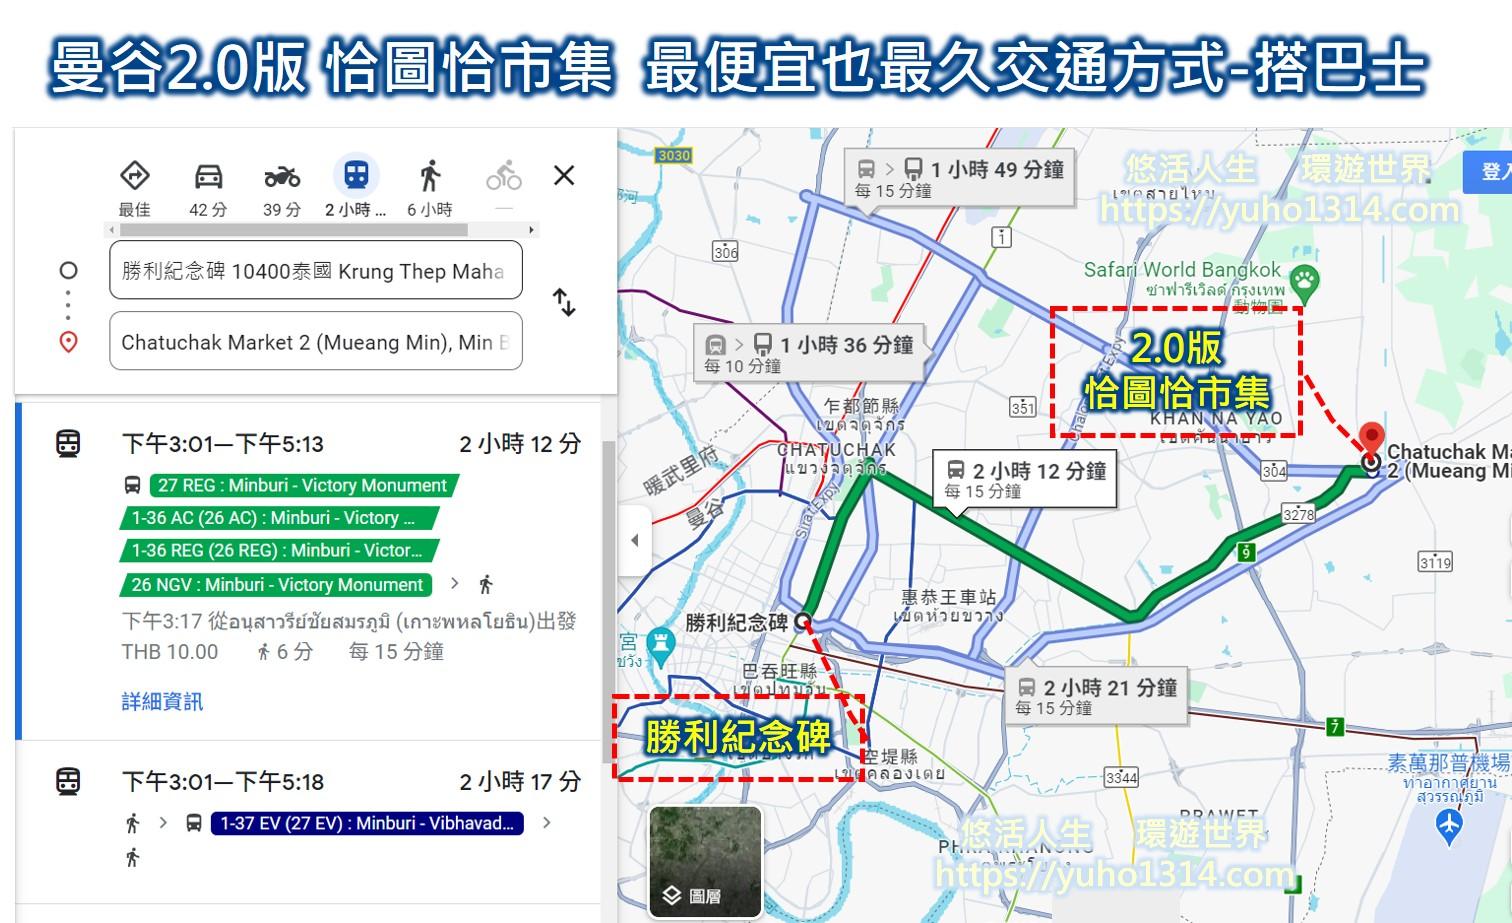Edit the destination field Chatuchak Market 2
The image size is (1512, 923).
(316, 342)
